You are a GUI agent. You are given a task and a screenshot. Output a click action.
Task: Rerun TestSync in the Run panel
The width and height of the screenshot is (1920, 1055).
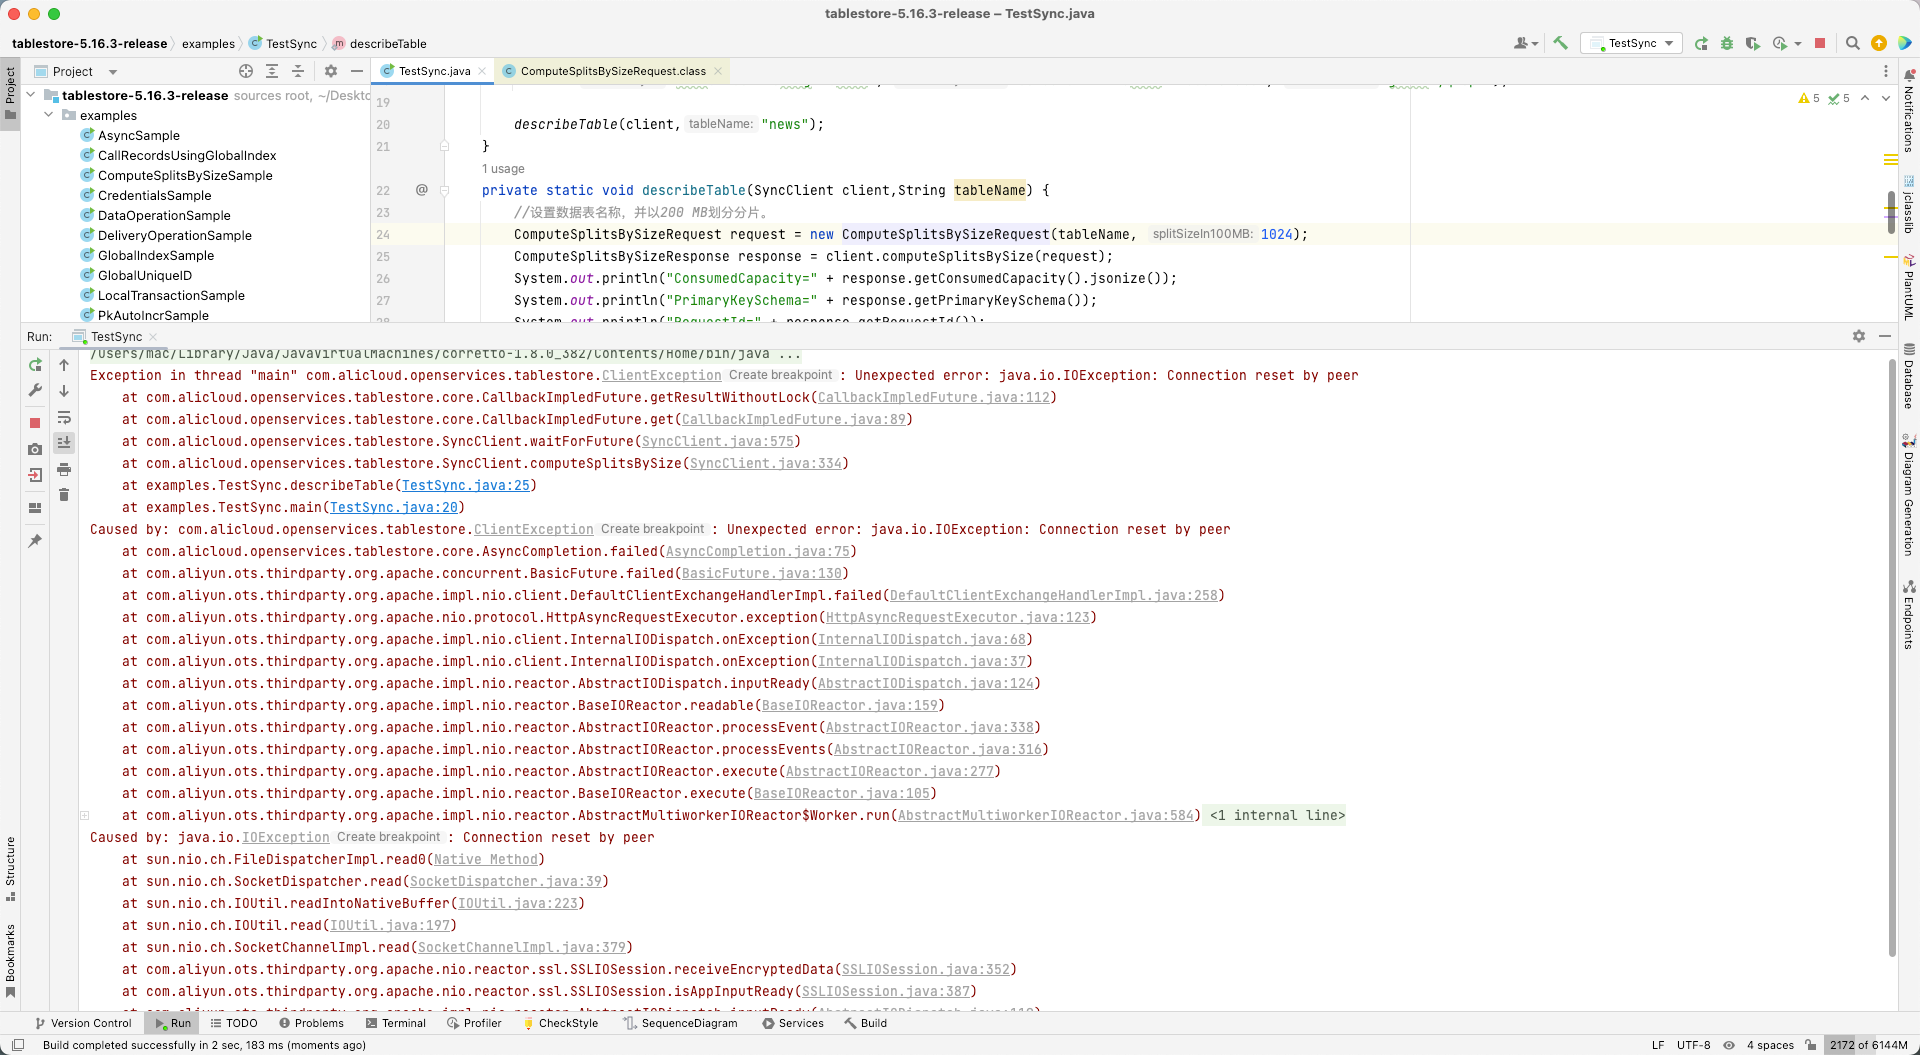tap(35, 365)
